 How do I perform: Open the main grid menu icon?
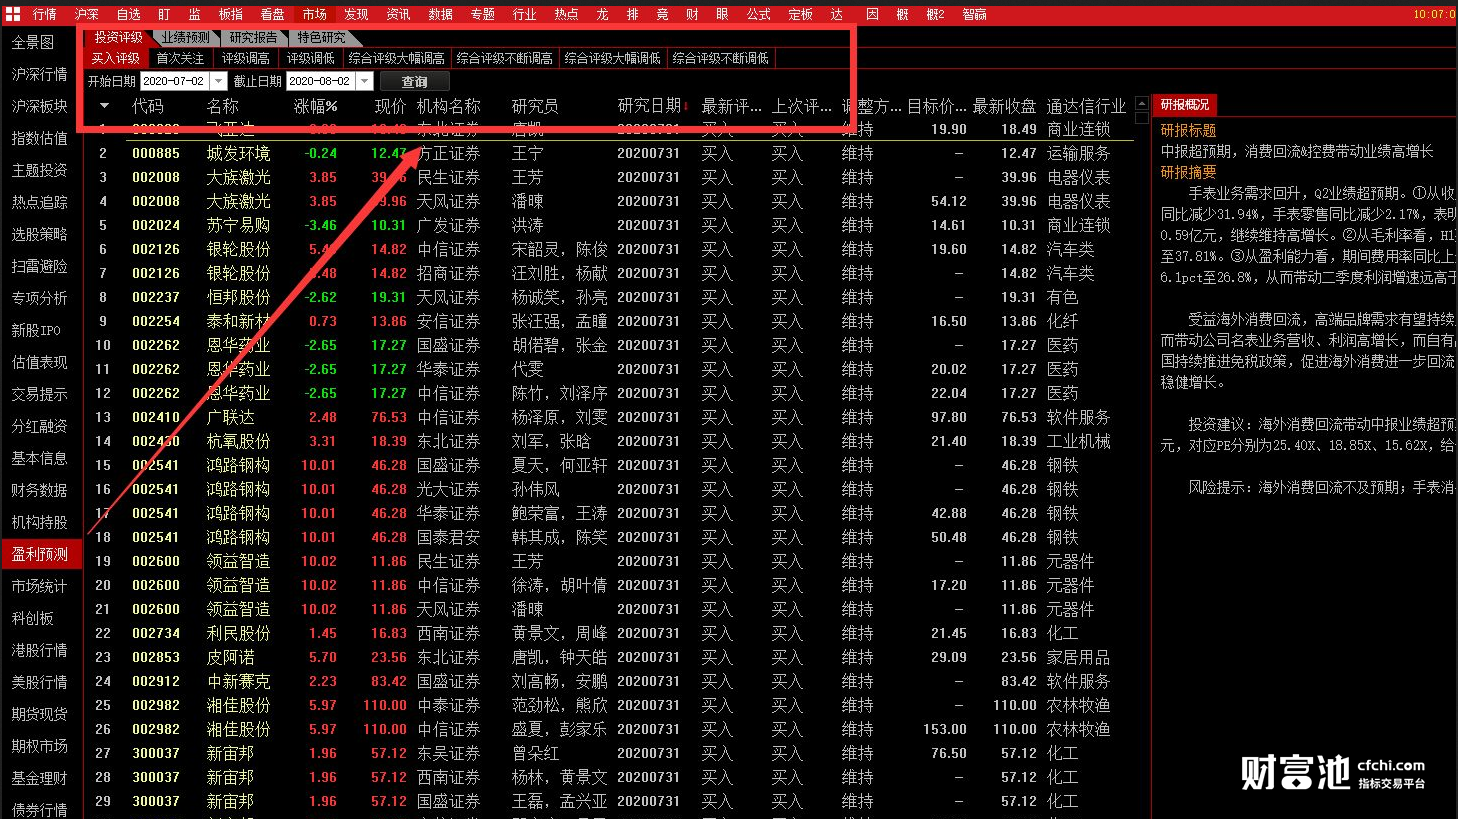[x=12, y=14]
